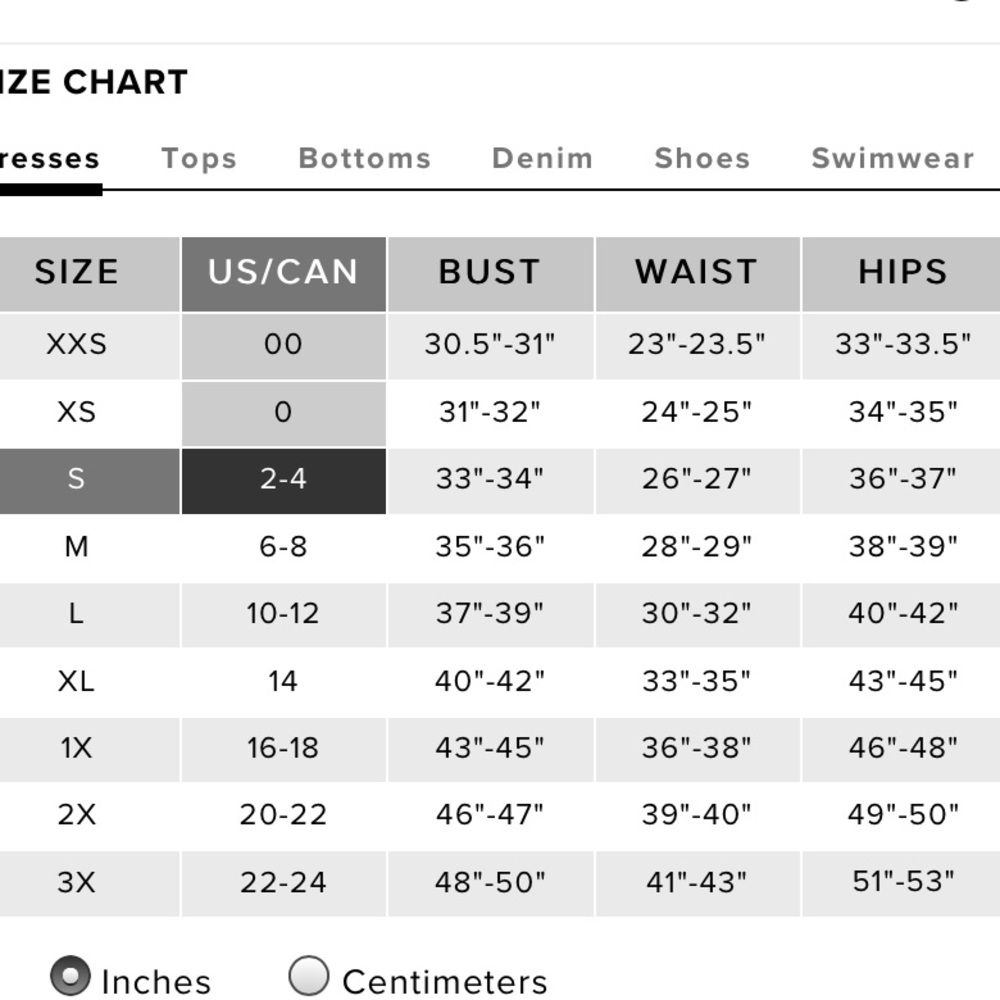Select the Centimeters radio button

pyautogui.click(x=309, y=976)
